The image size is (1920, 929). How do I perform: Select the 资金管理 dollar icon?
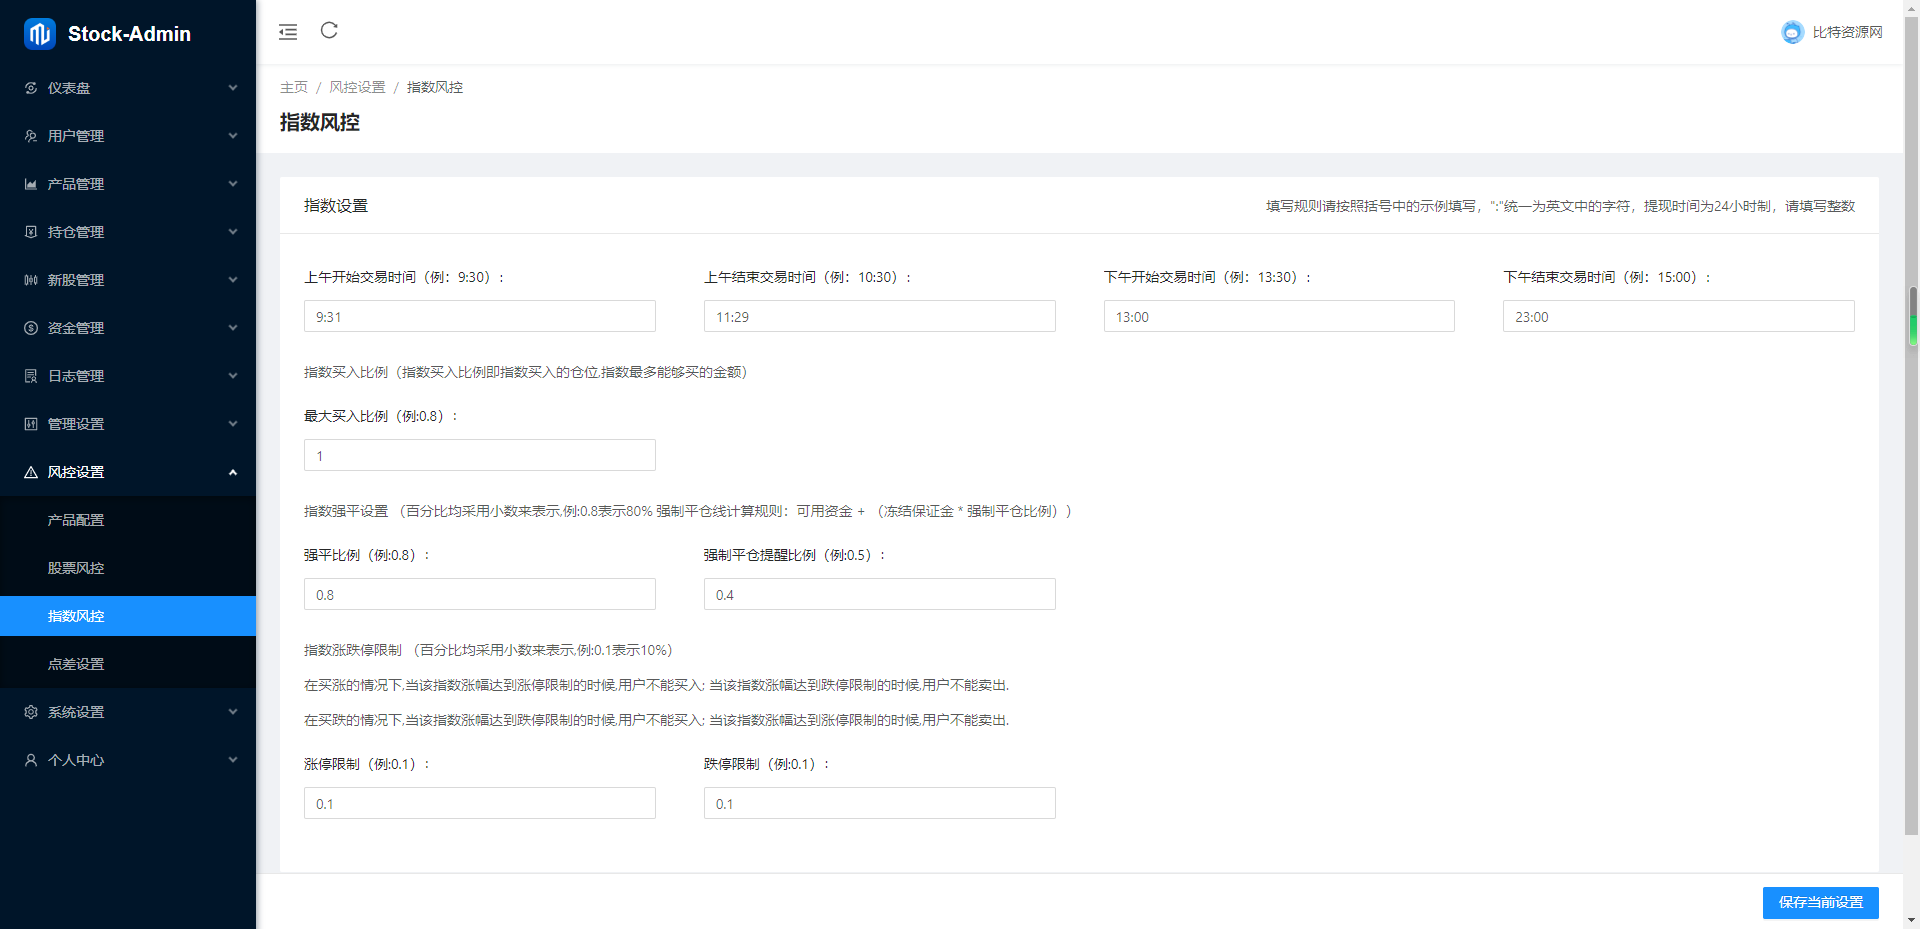click(30, 328)
